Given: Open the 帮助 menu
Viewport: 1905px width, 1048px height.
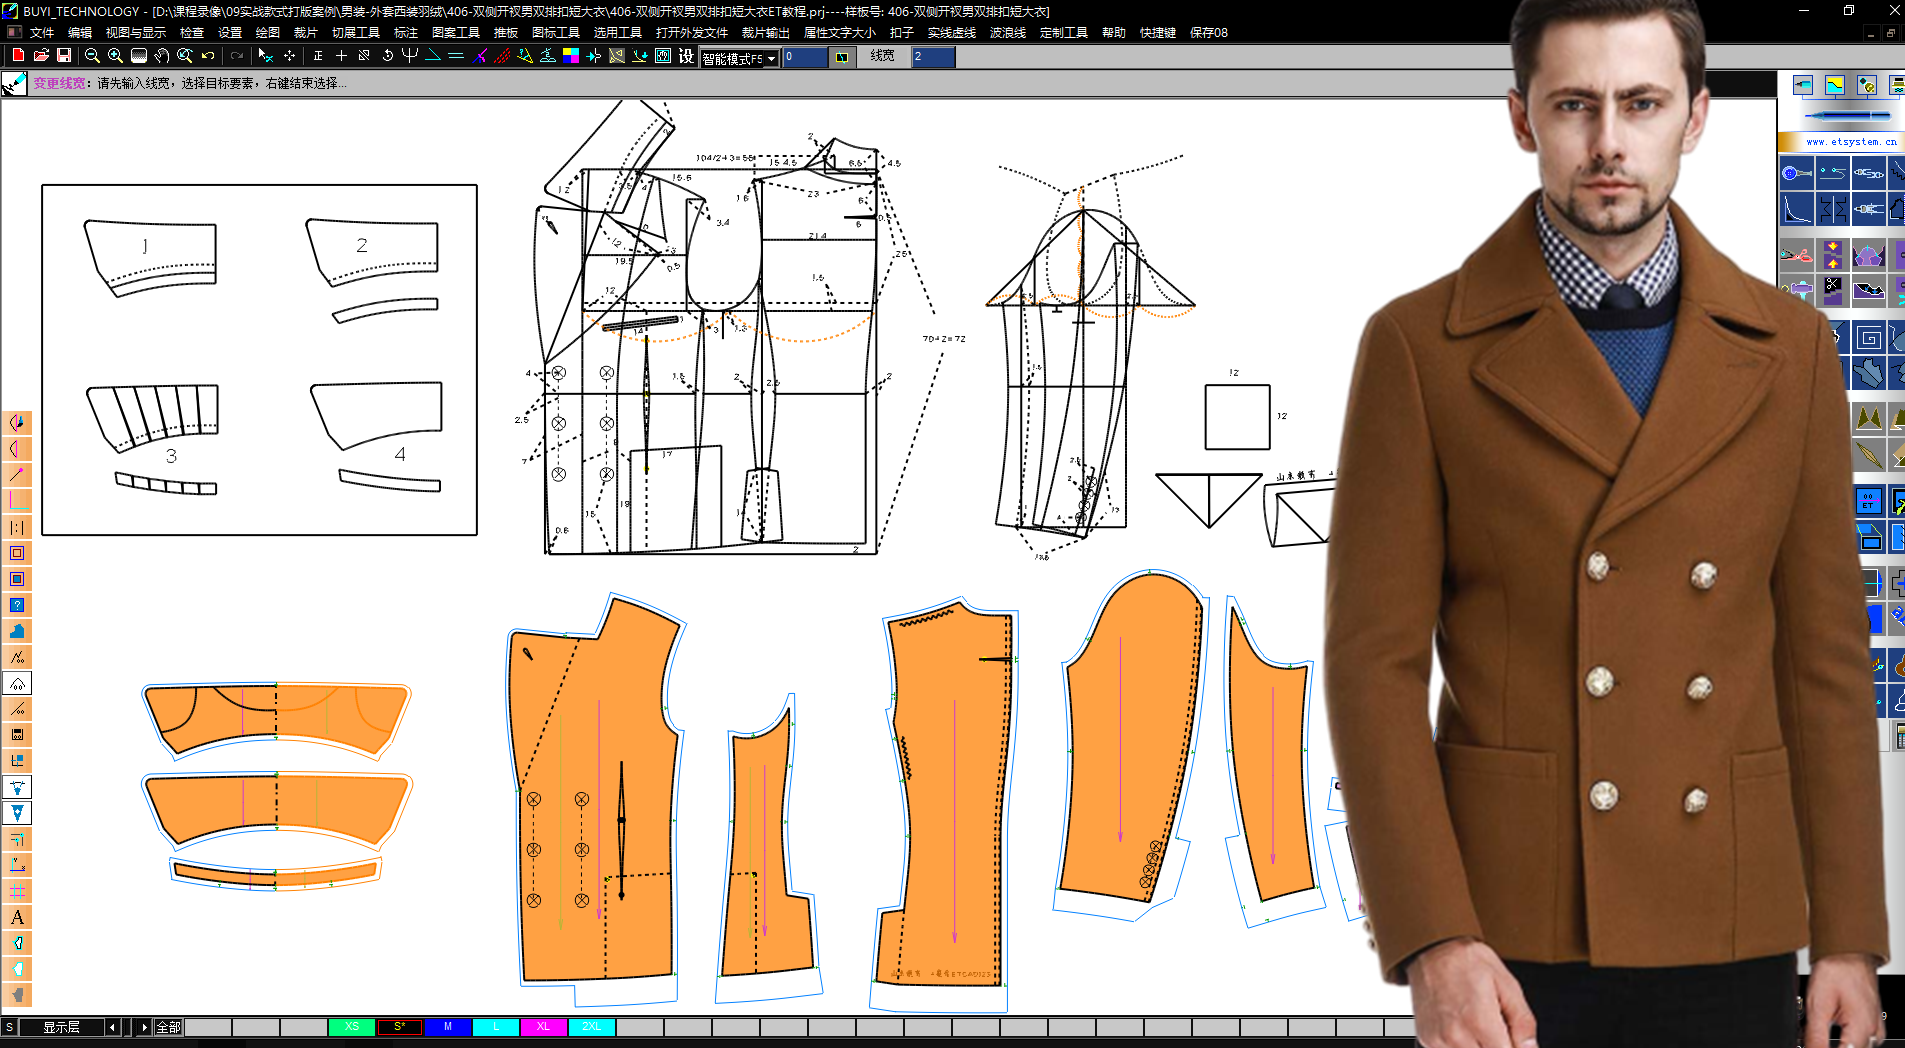Looking at the screenshot, I should point(1114,33).
